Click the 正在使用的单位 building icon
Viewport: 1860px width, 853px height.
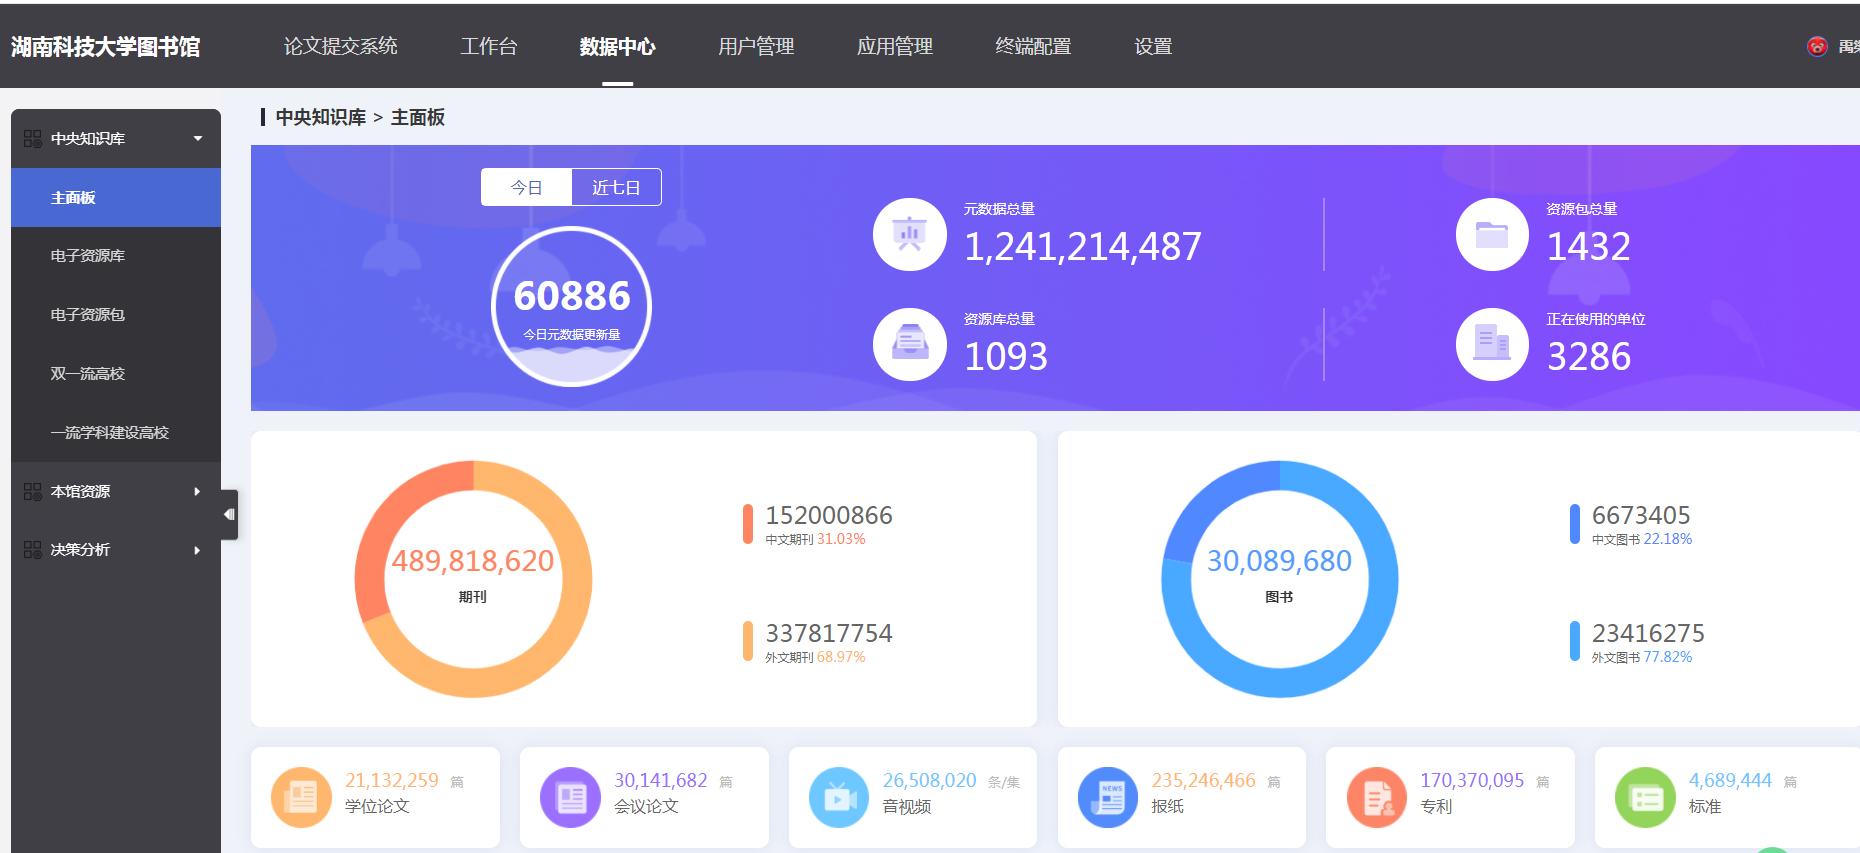click(x=1492, y=344)
